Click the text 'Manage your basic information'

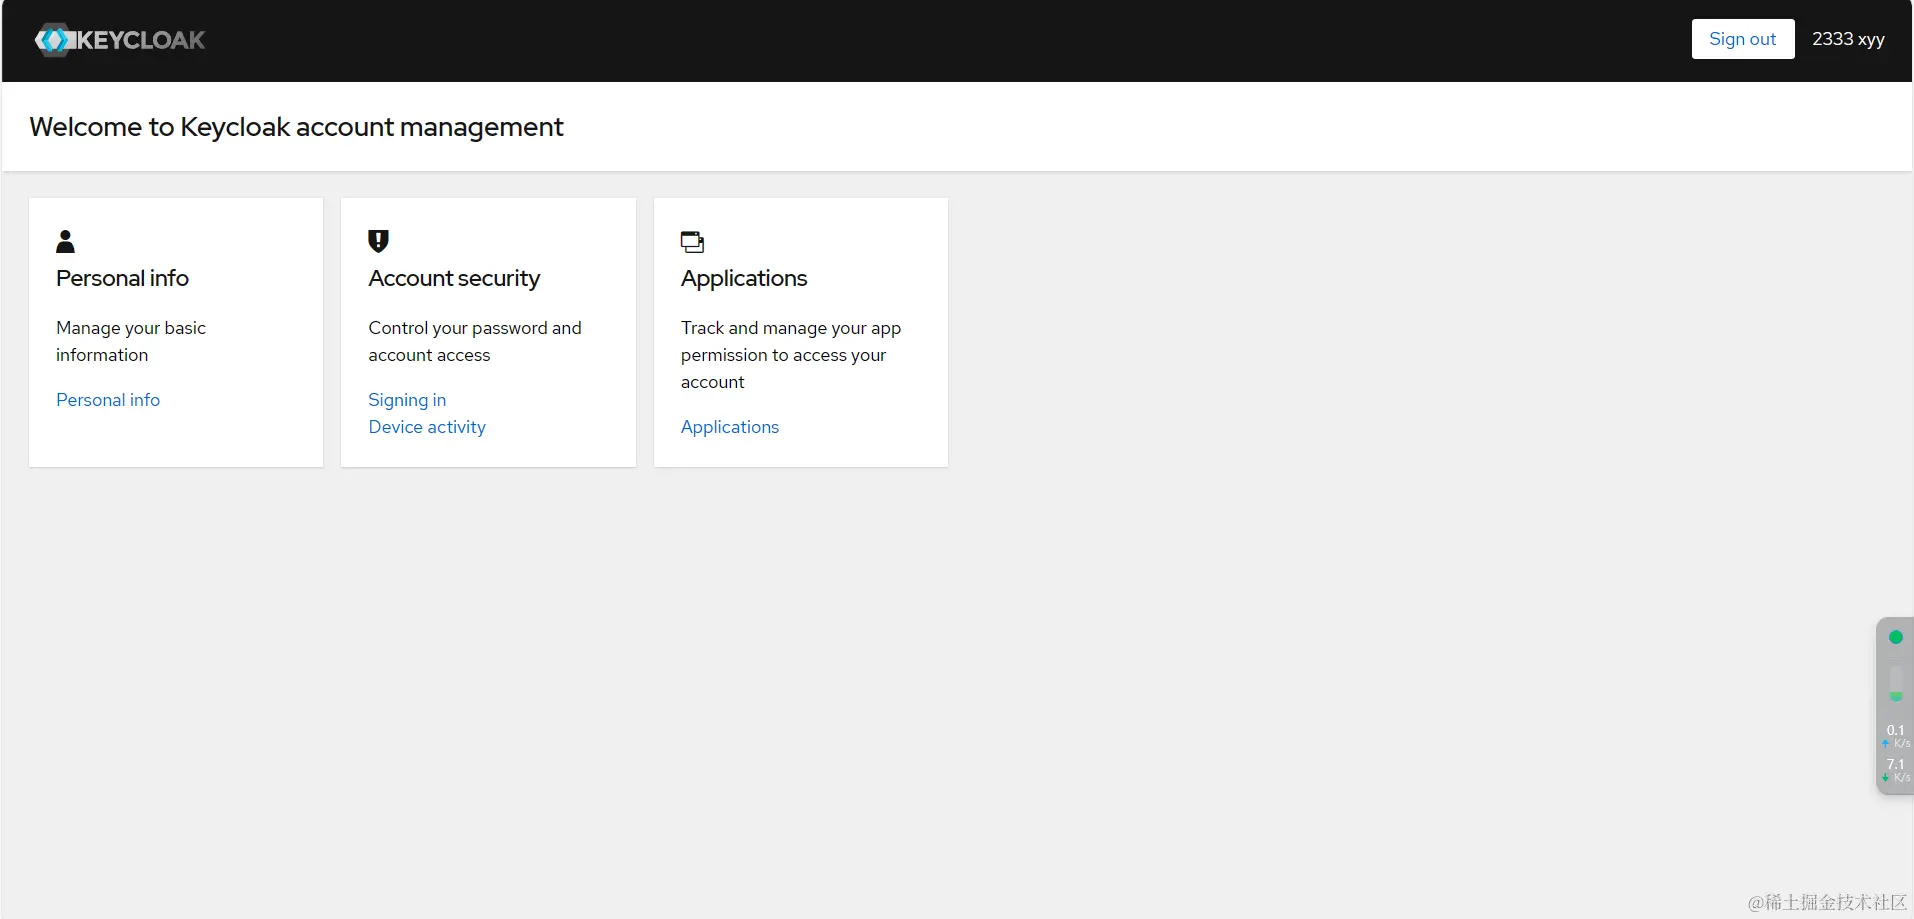(x=131, y=341)
